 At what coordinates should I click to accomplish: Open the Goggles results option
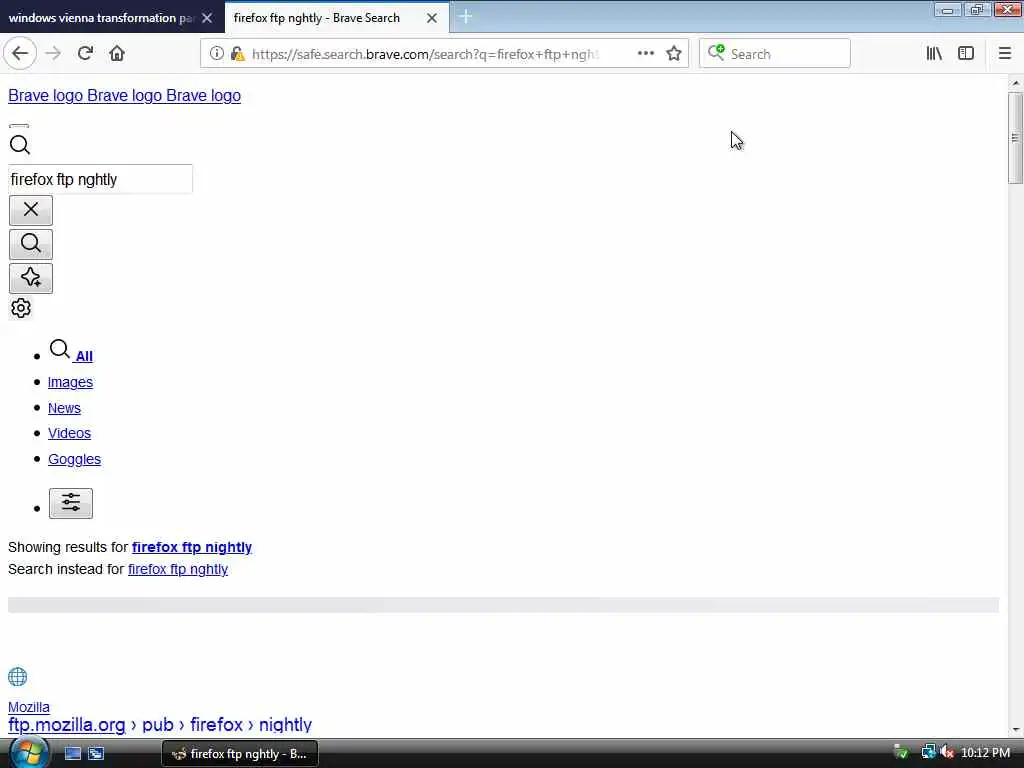point(74,459)
